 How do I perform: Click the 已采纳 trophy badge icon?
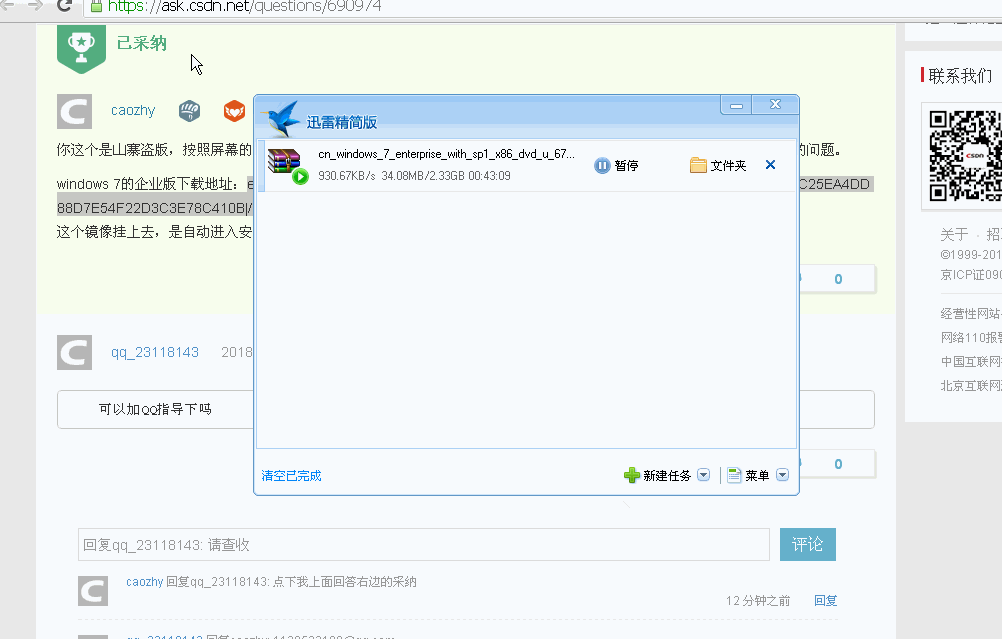coord(81,49)
